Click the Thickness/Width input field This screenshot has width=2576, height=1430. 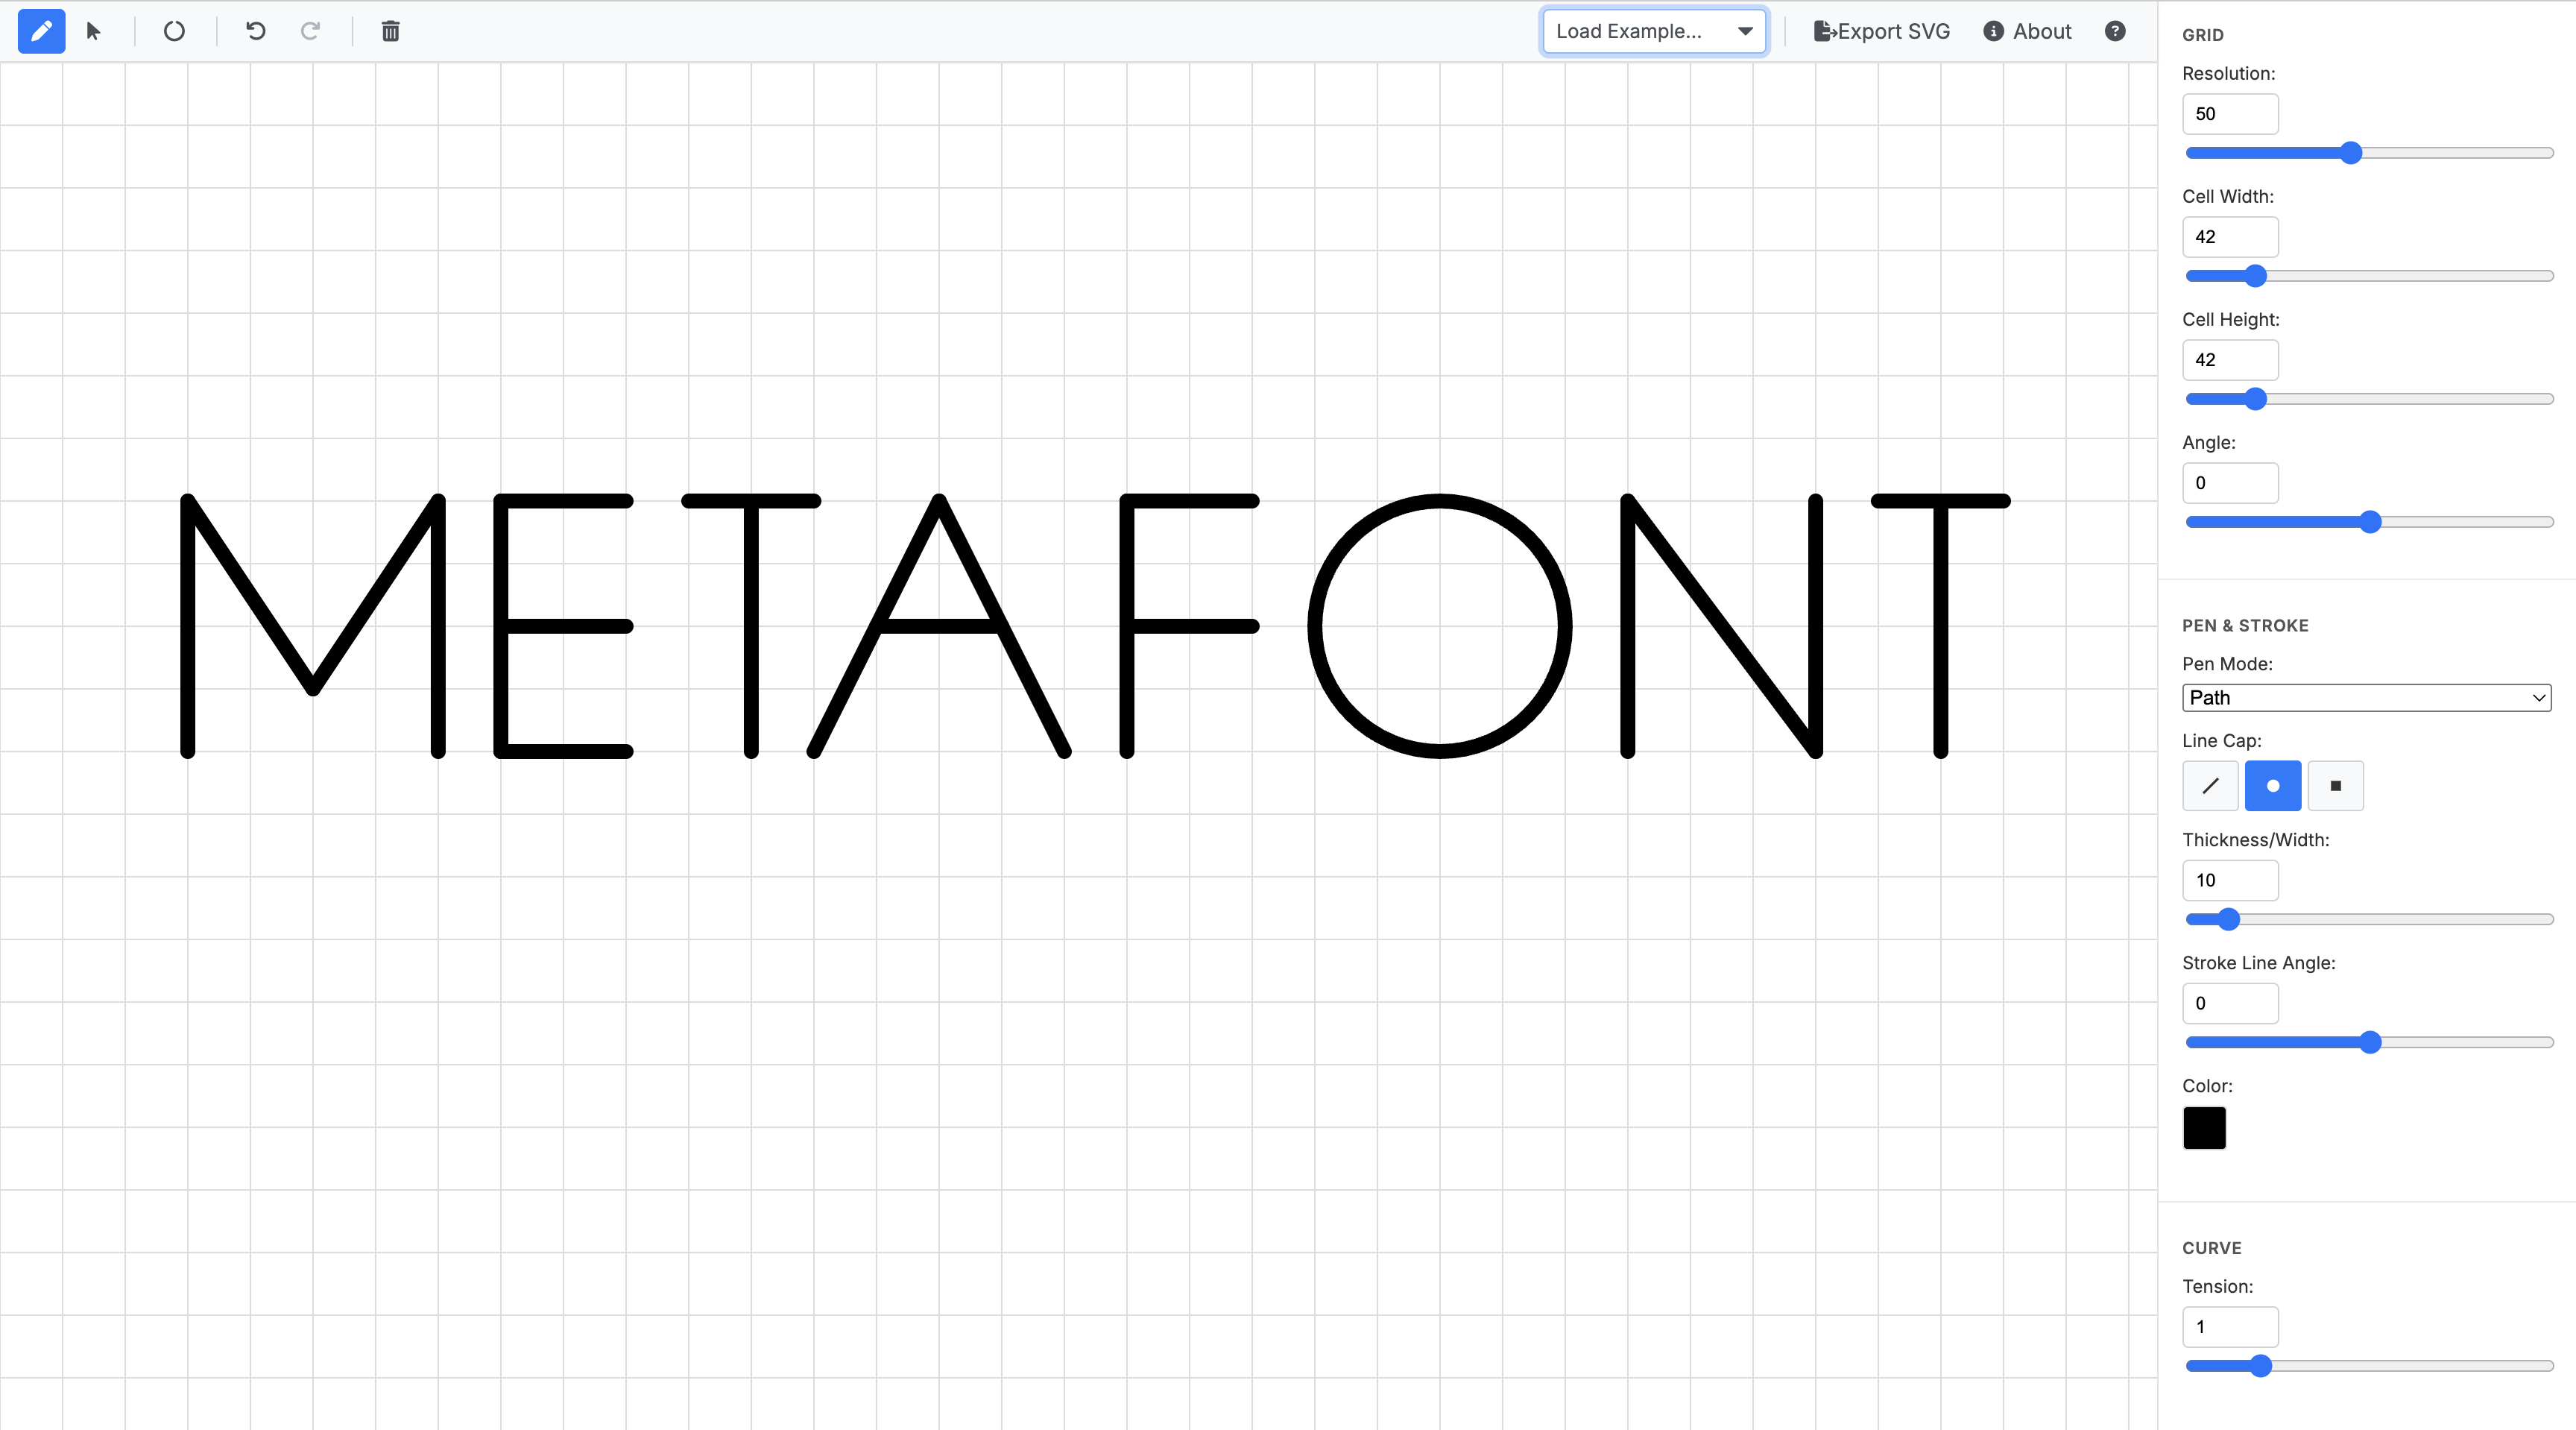(x=2229, y=881)
